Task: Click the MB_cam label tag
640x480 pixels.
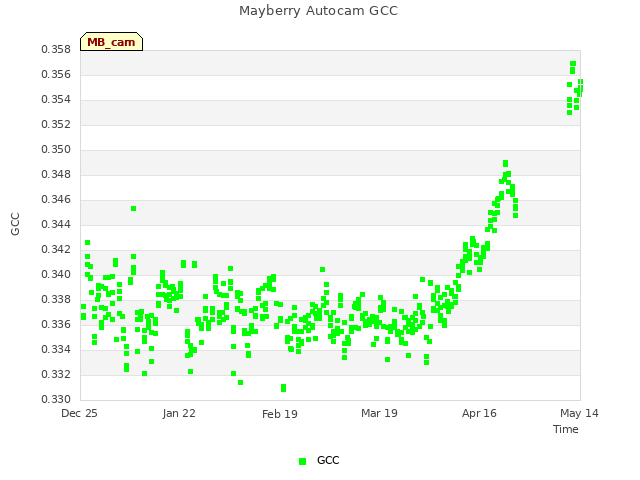Action: click(111, 42)
